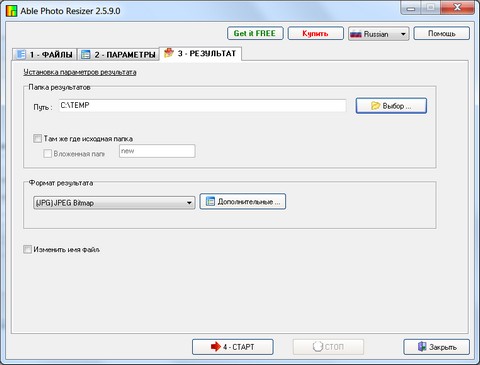Click the red arrow icon on СТАРТ
Image resolution: width=480 pixels, height=365 pixels.
(x=216, y=347)
